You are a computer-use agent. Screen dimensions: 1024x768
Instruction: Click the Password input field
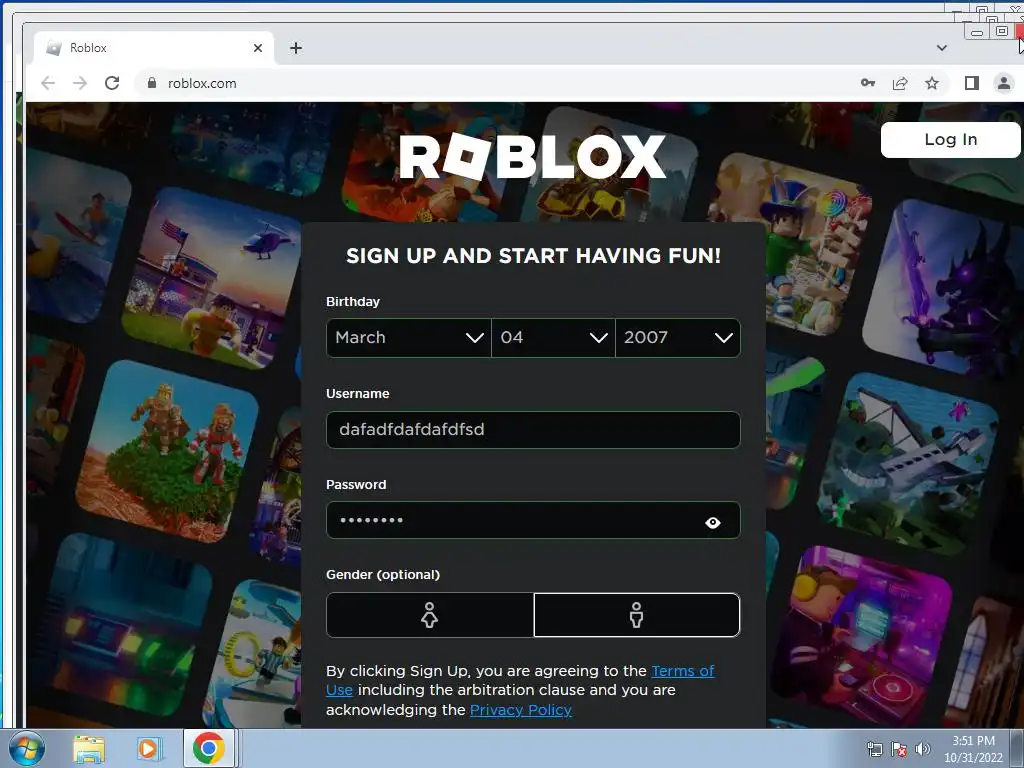tap(533, 520)
